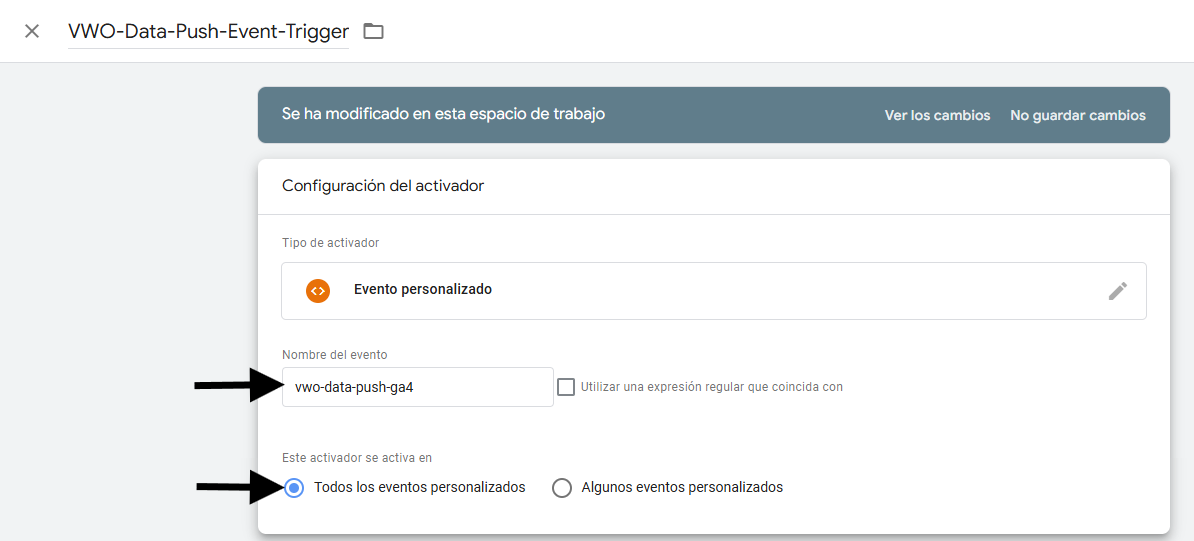Screen dimensions: 1194x541
Task: Click the Utilizar una expresión regular label
Action: (x=711, y=387)
